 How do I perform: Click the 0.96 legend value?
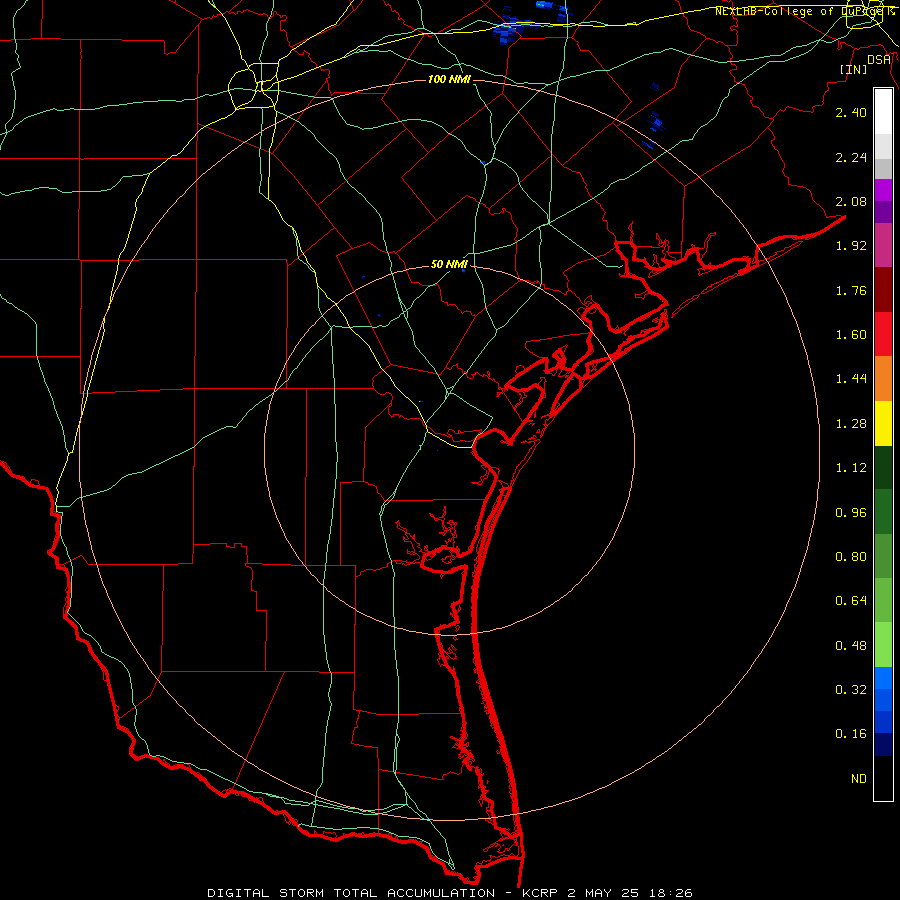point(851,513)
